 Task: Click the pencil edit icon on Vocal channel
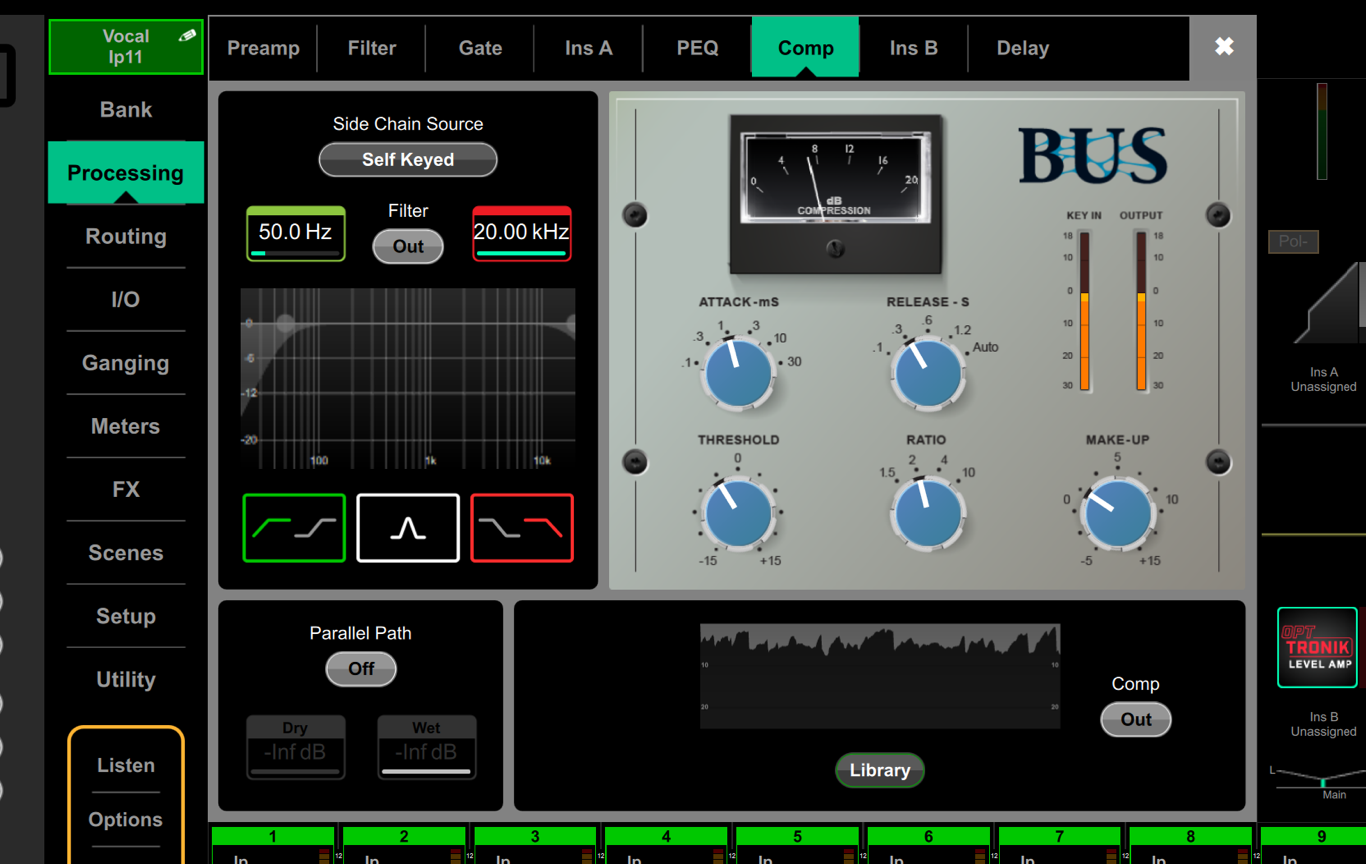(187, 36)
